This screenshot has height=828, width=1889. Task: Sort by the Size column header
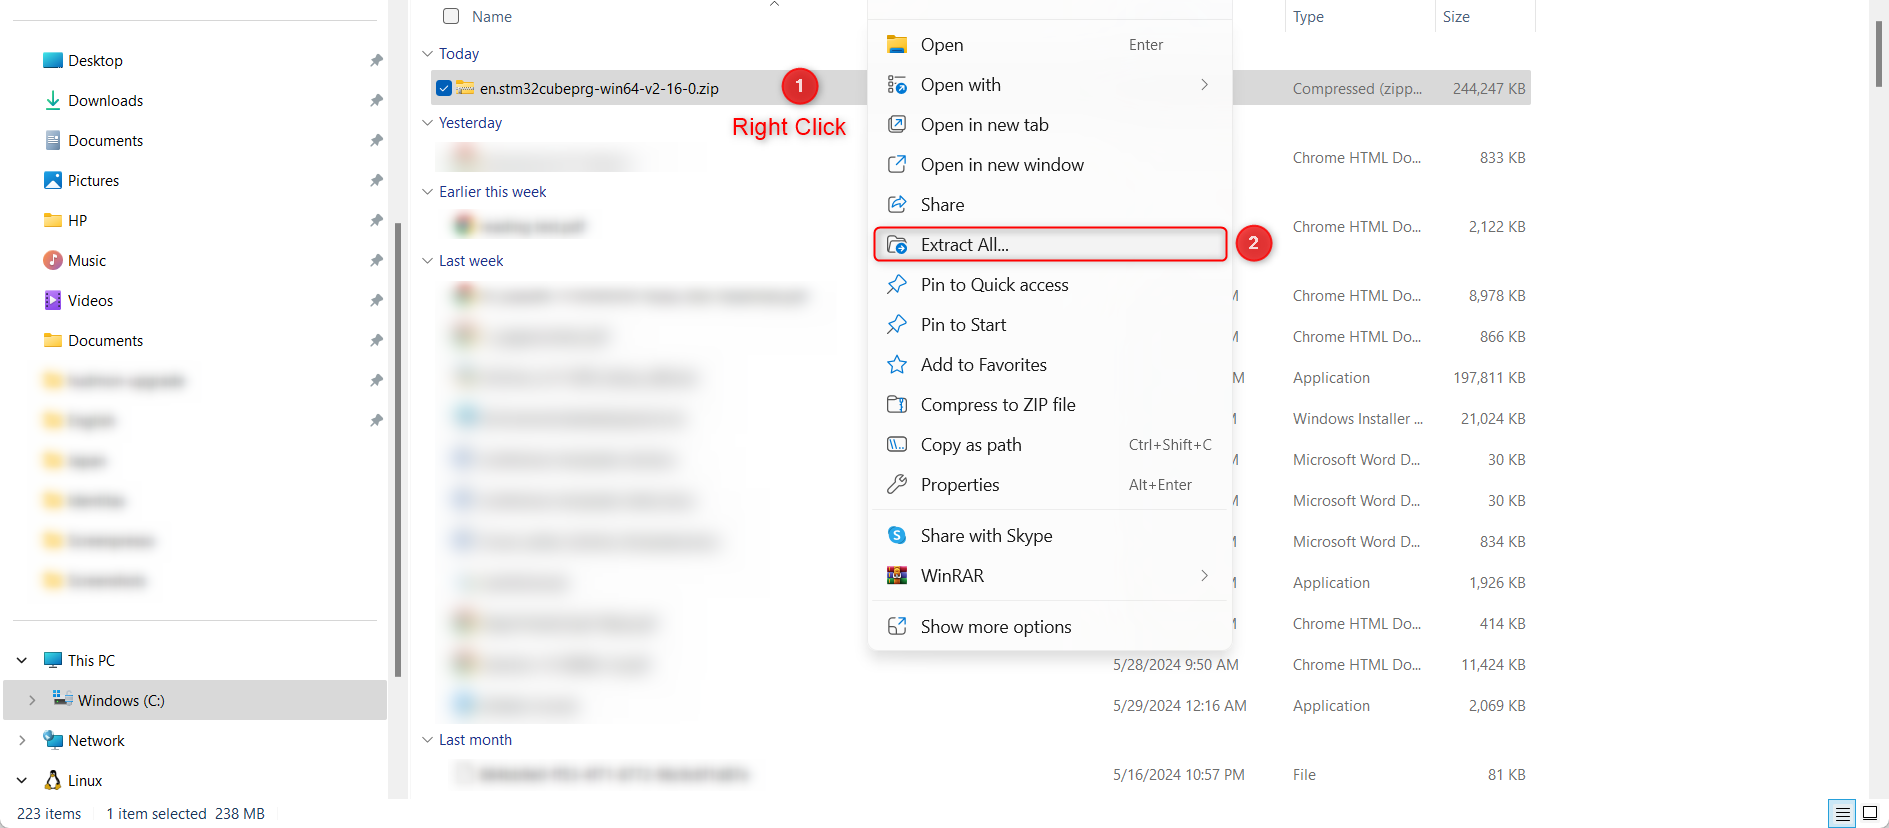point(1456,17)
